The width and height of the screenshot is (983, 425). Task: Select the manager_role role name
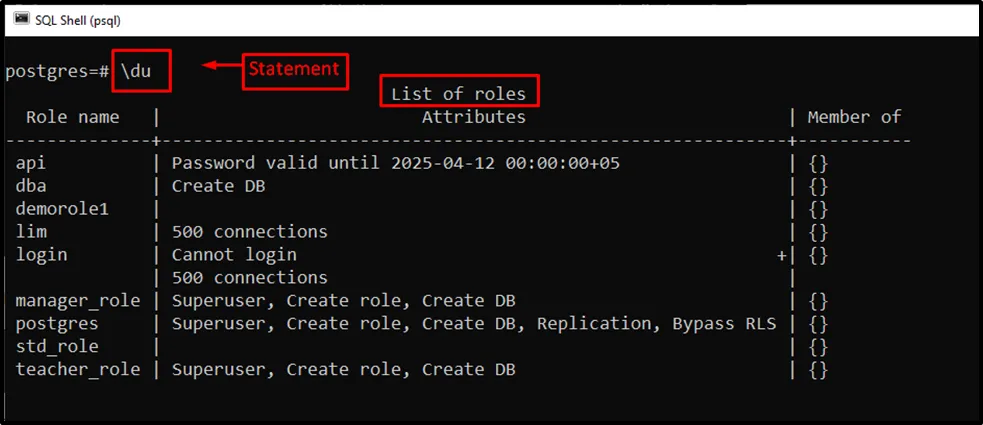pos(78,301)
